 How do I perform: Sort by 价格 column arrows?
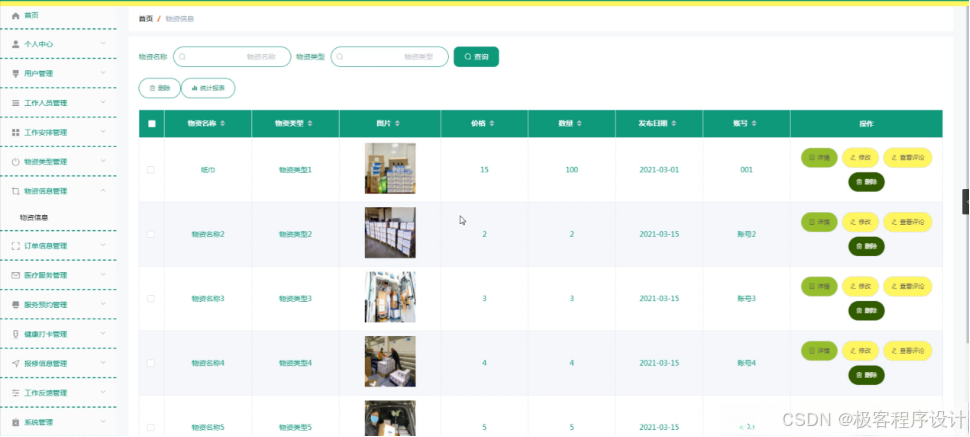[492, 124]
